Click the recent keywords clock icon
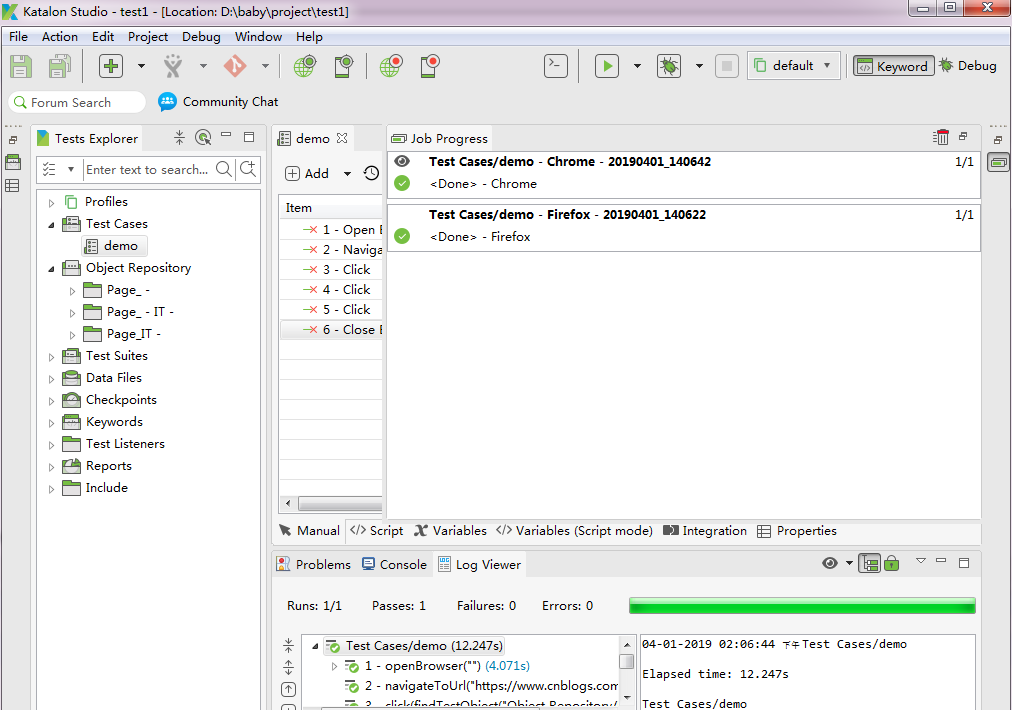The height and width of the screenshot is (710, 1012). [x=371, y=173]
